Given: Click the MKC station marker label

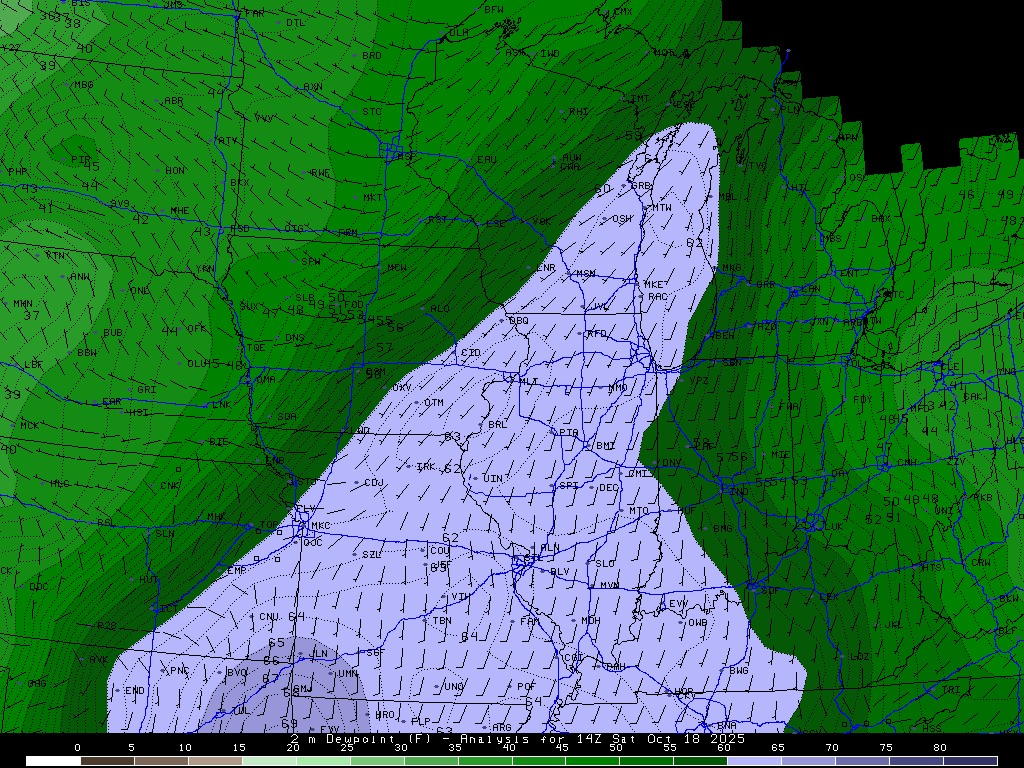Looking at the screenshot, I should coord(320,526).
